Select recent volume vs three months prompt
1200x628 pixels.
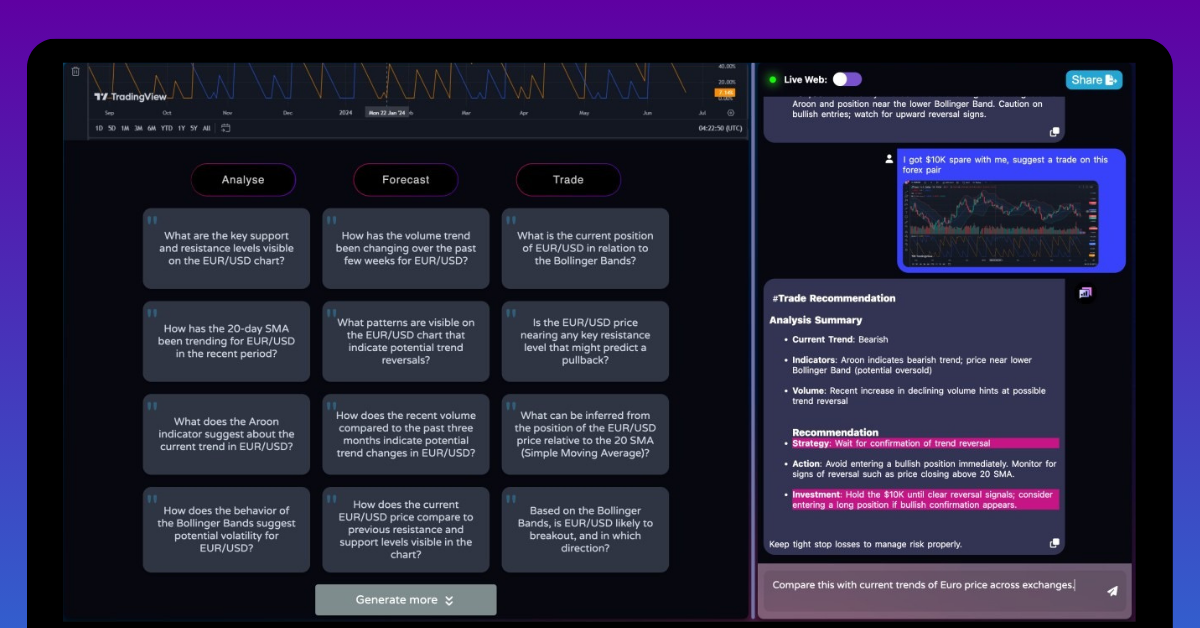tap(405, 434)
